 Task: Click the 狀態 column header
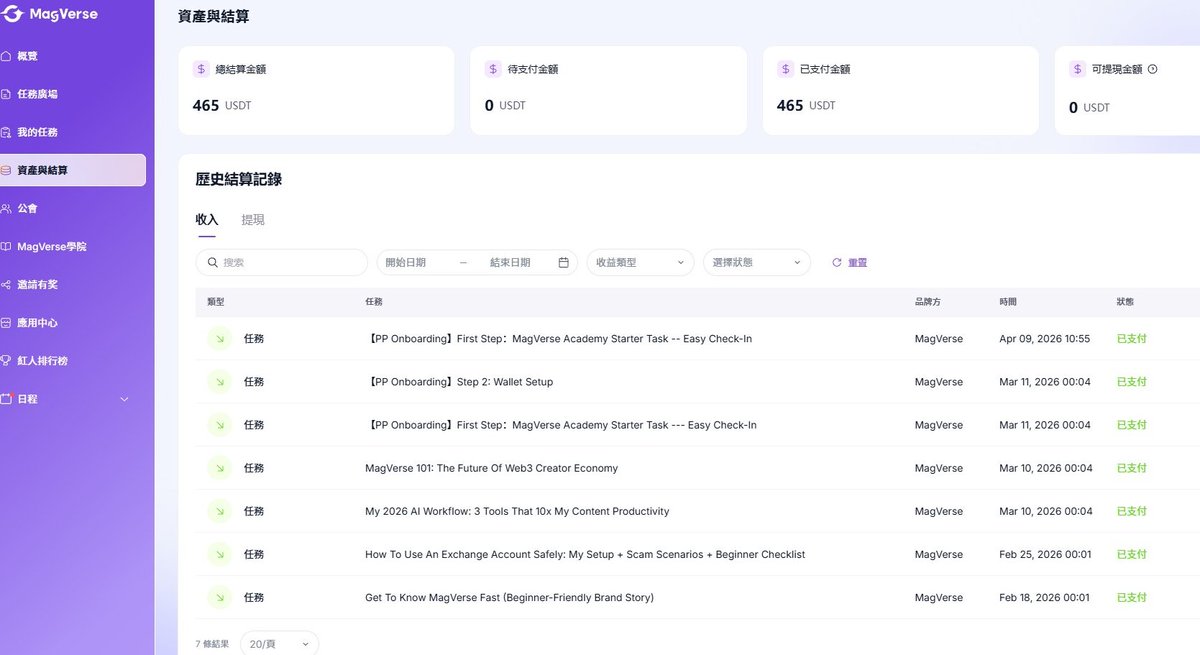pyautogui.click(x=1126, y=301)
